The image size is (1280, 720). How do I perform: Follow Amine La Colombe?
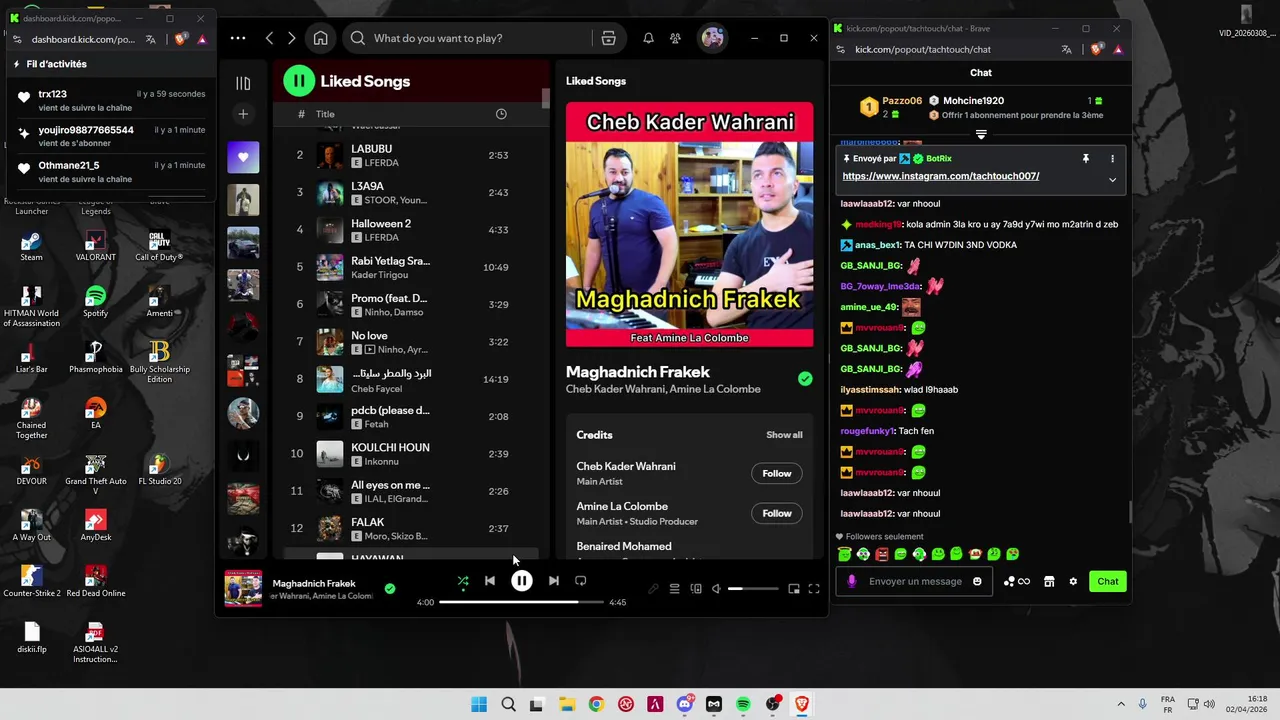pyautogui.click(x=776, y=514)
